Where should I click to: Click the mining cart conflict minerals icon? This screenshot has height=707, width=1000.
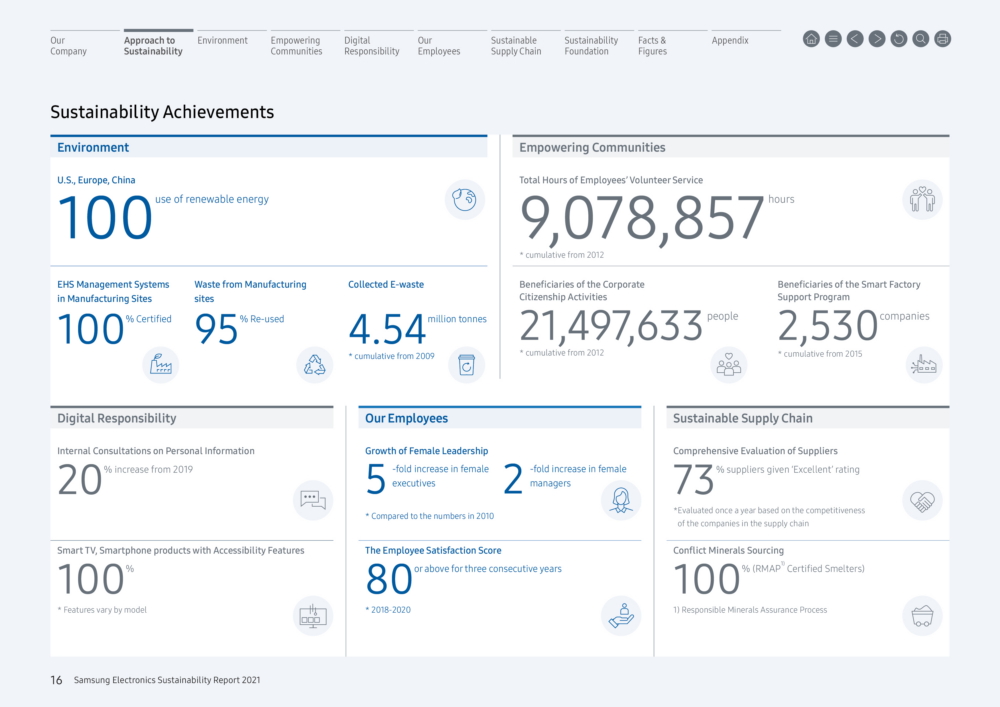click(x=922, y=616)
